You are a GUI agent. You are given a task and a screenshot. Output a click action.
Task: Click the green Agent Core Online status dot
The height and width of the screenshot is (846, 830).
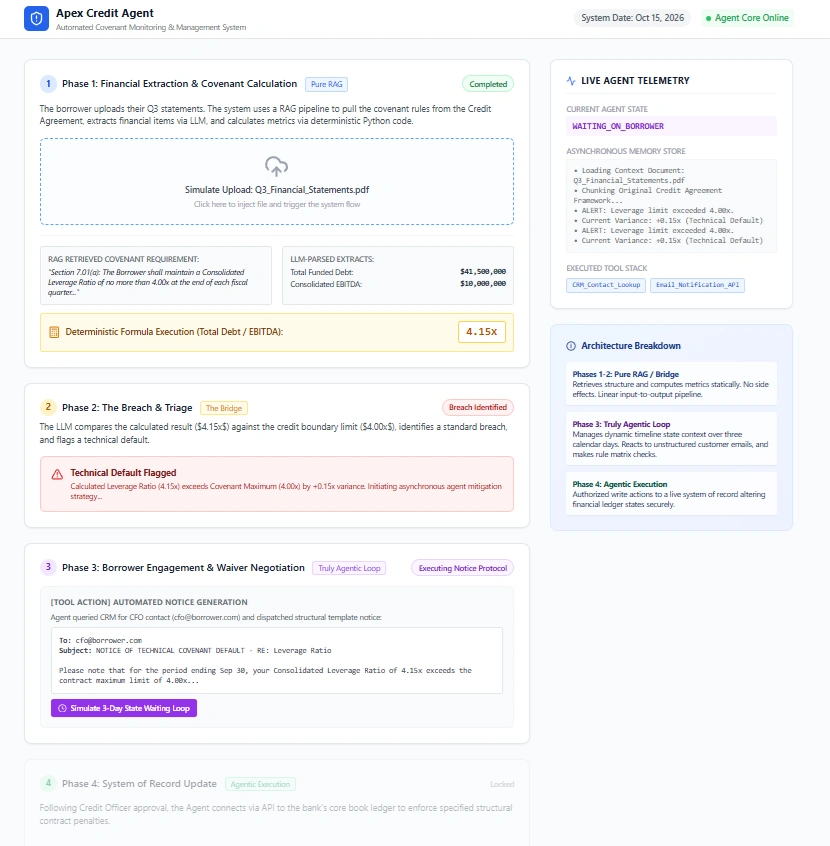[x=708, y=18]
